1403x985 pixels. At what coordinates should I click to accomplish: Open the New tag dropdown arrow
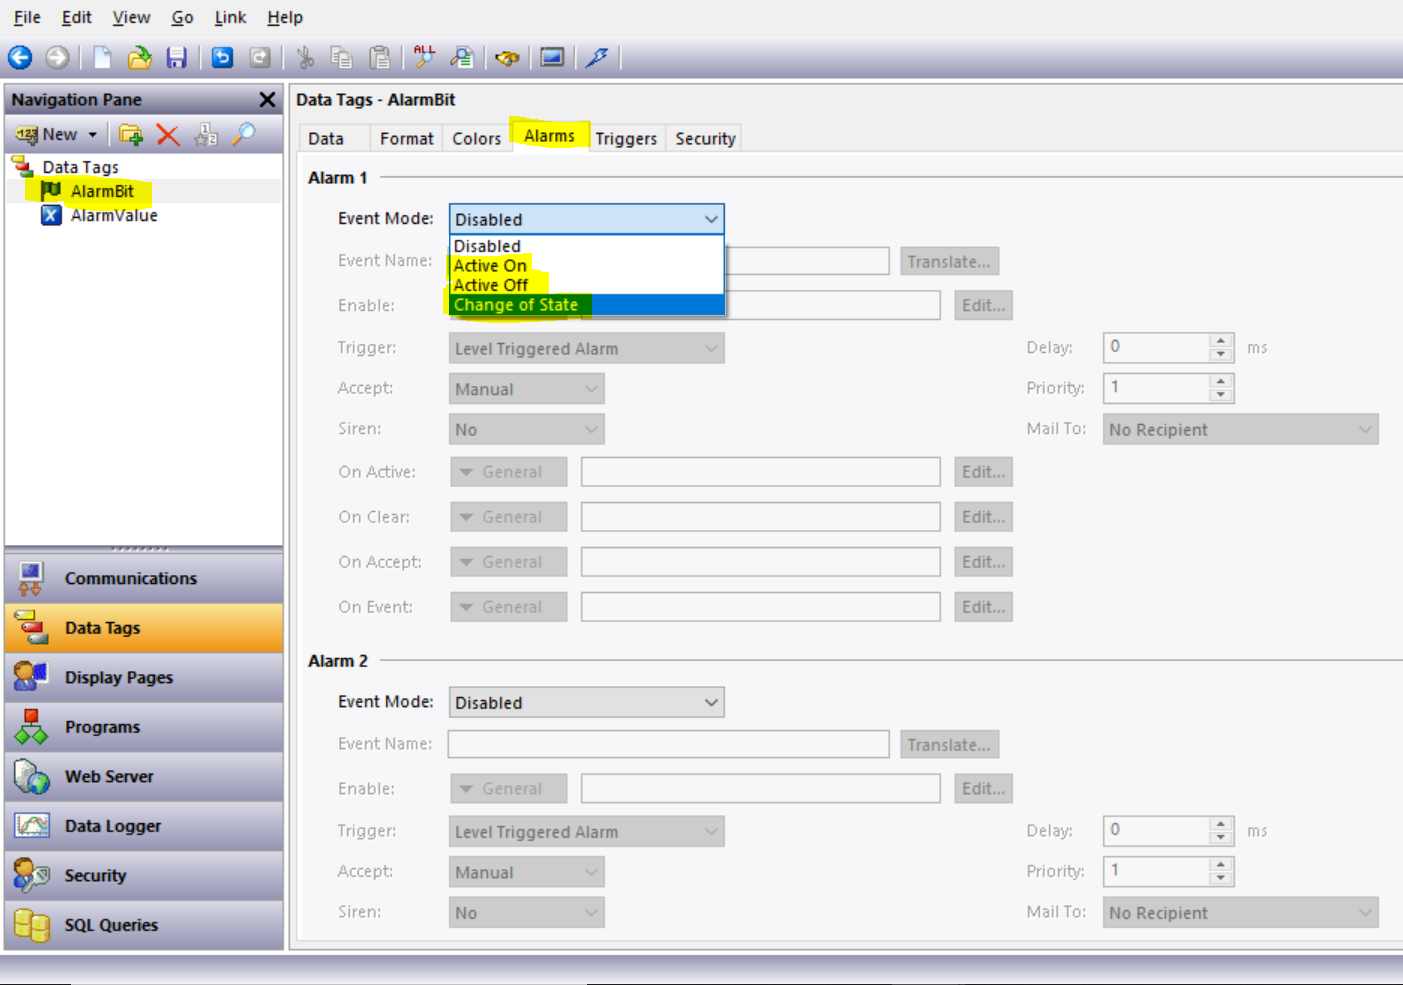[93, 135]
